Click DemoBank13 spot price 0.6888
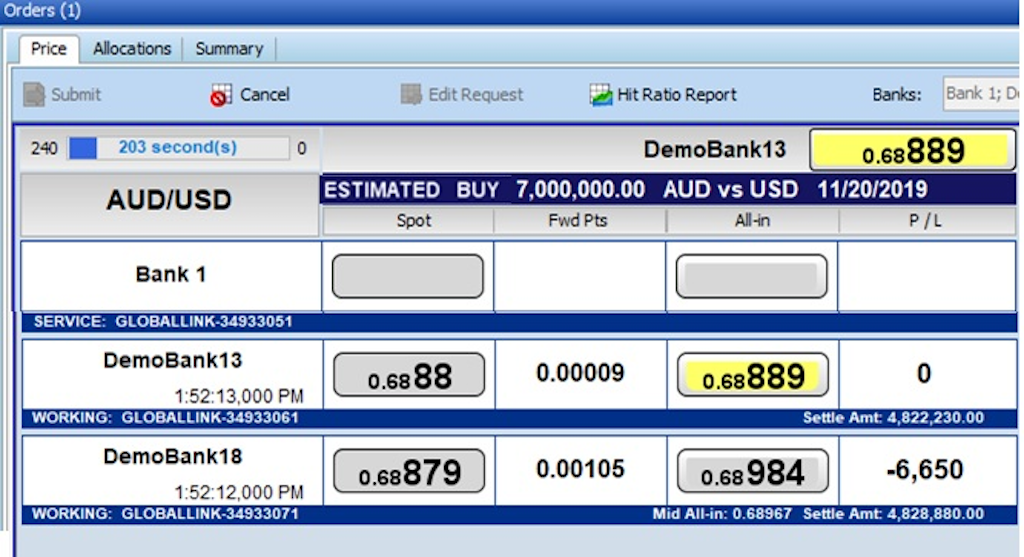This screenshot has width=1024, height=557. coord(408,376)
